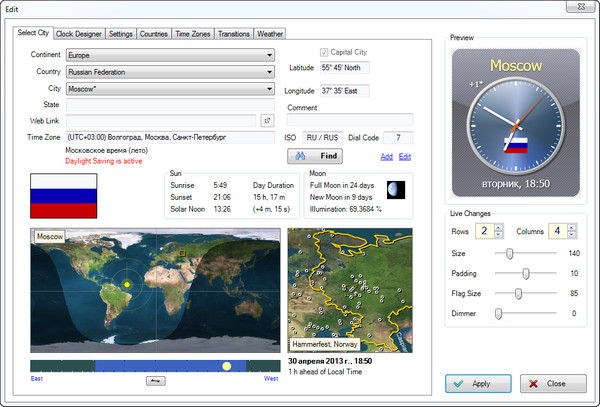Click the Comment input field
This screenshot has width=600, height=407.
click(x=349, y=120)
